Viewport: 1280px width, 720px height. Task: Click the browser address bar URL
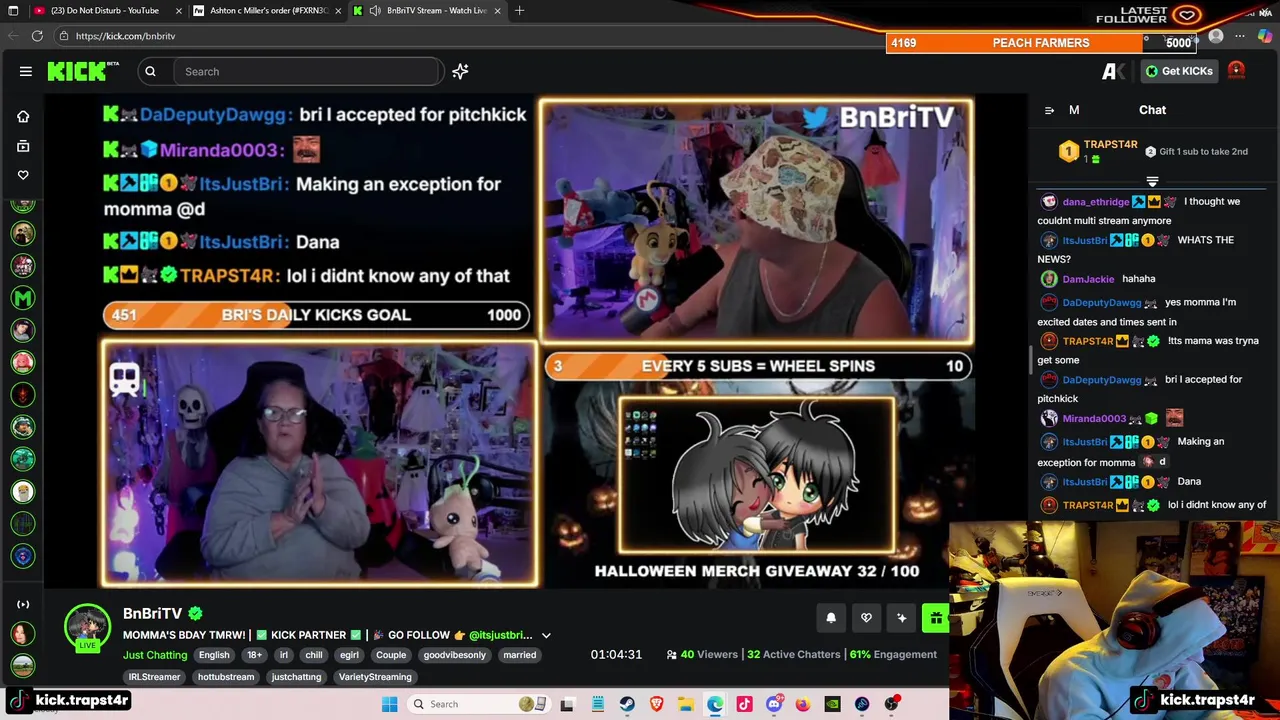pos(125,36)
